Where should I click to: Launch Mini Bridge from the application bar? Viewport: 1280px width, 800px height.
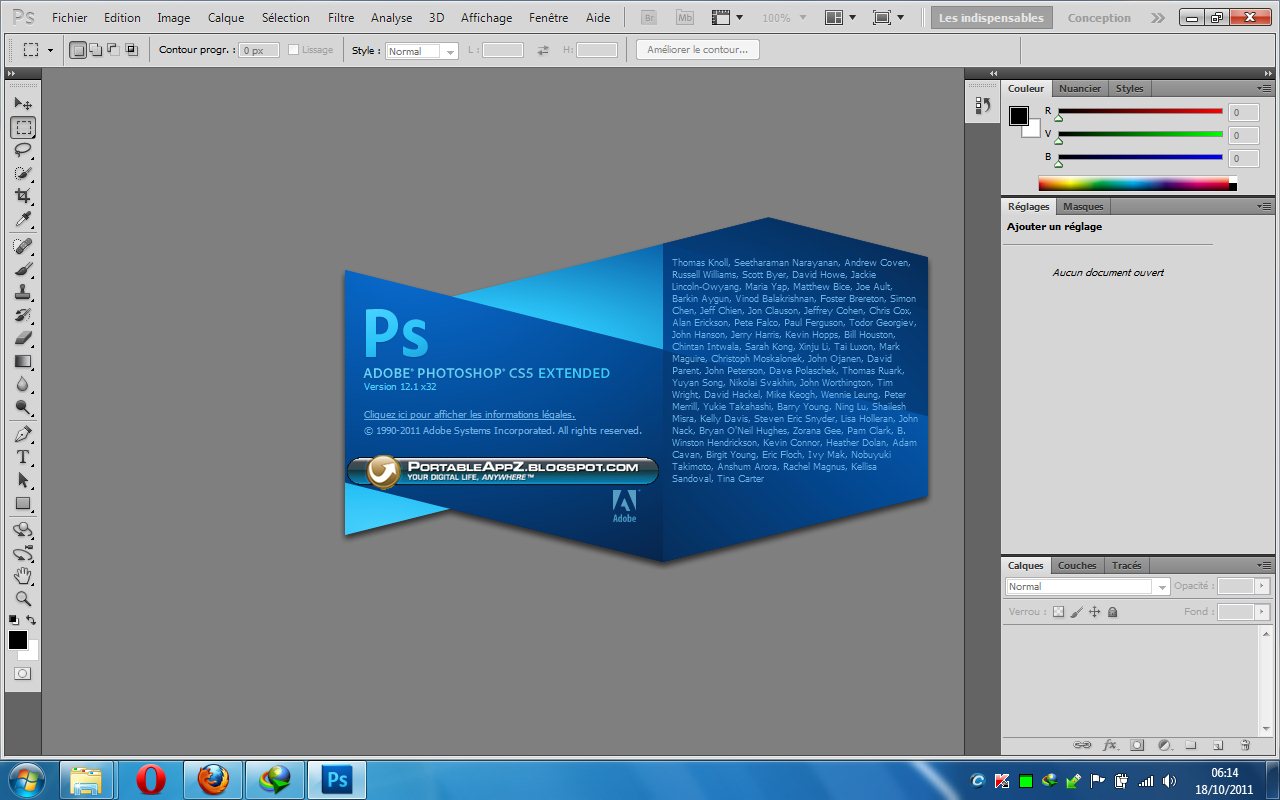685,18
